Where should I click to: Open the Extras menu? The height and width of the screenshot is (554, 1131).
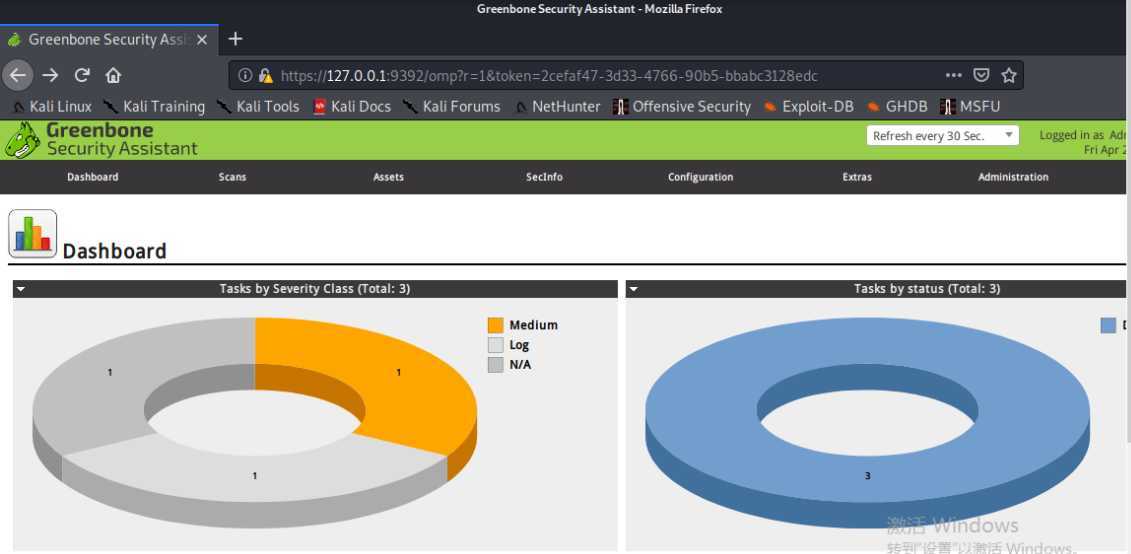857,177
